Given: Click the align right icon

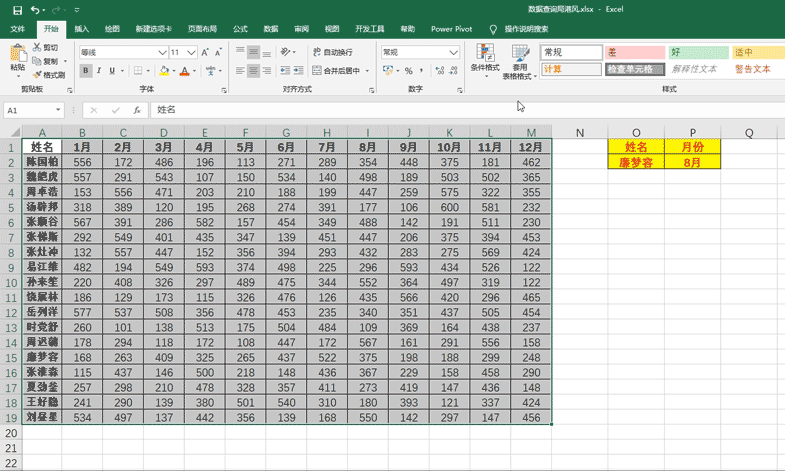Looking at the screenshot, I should coord(267,71).
